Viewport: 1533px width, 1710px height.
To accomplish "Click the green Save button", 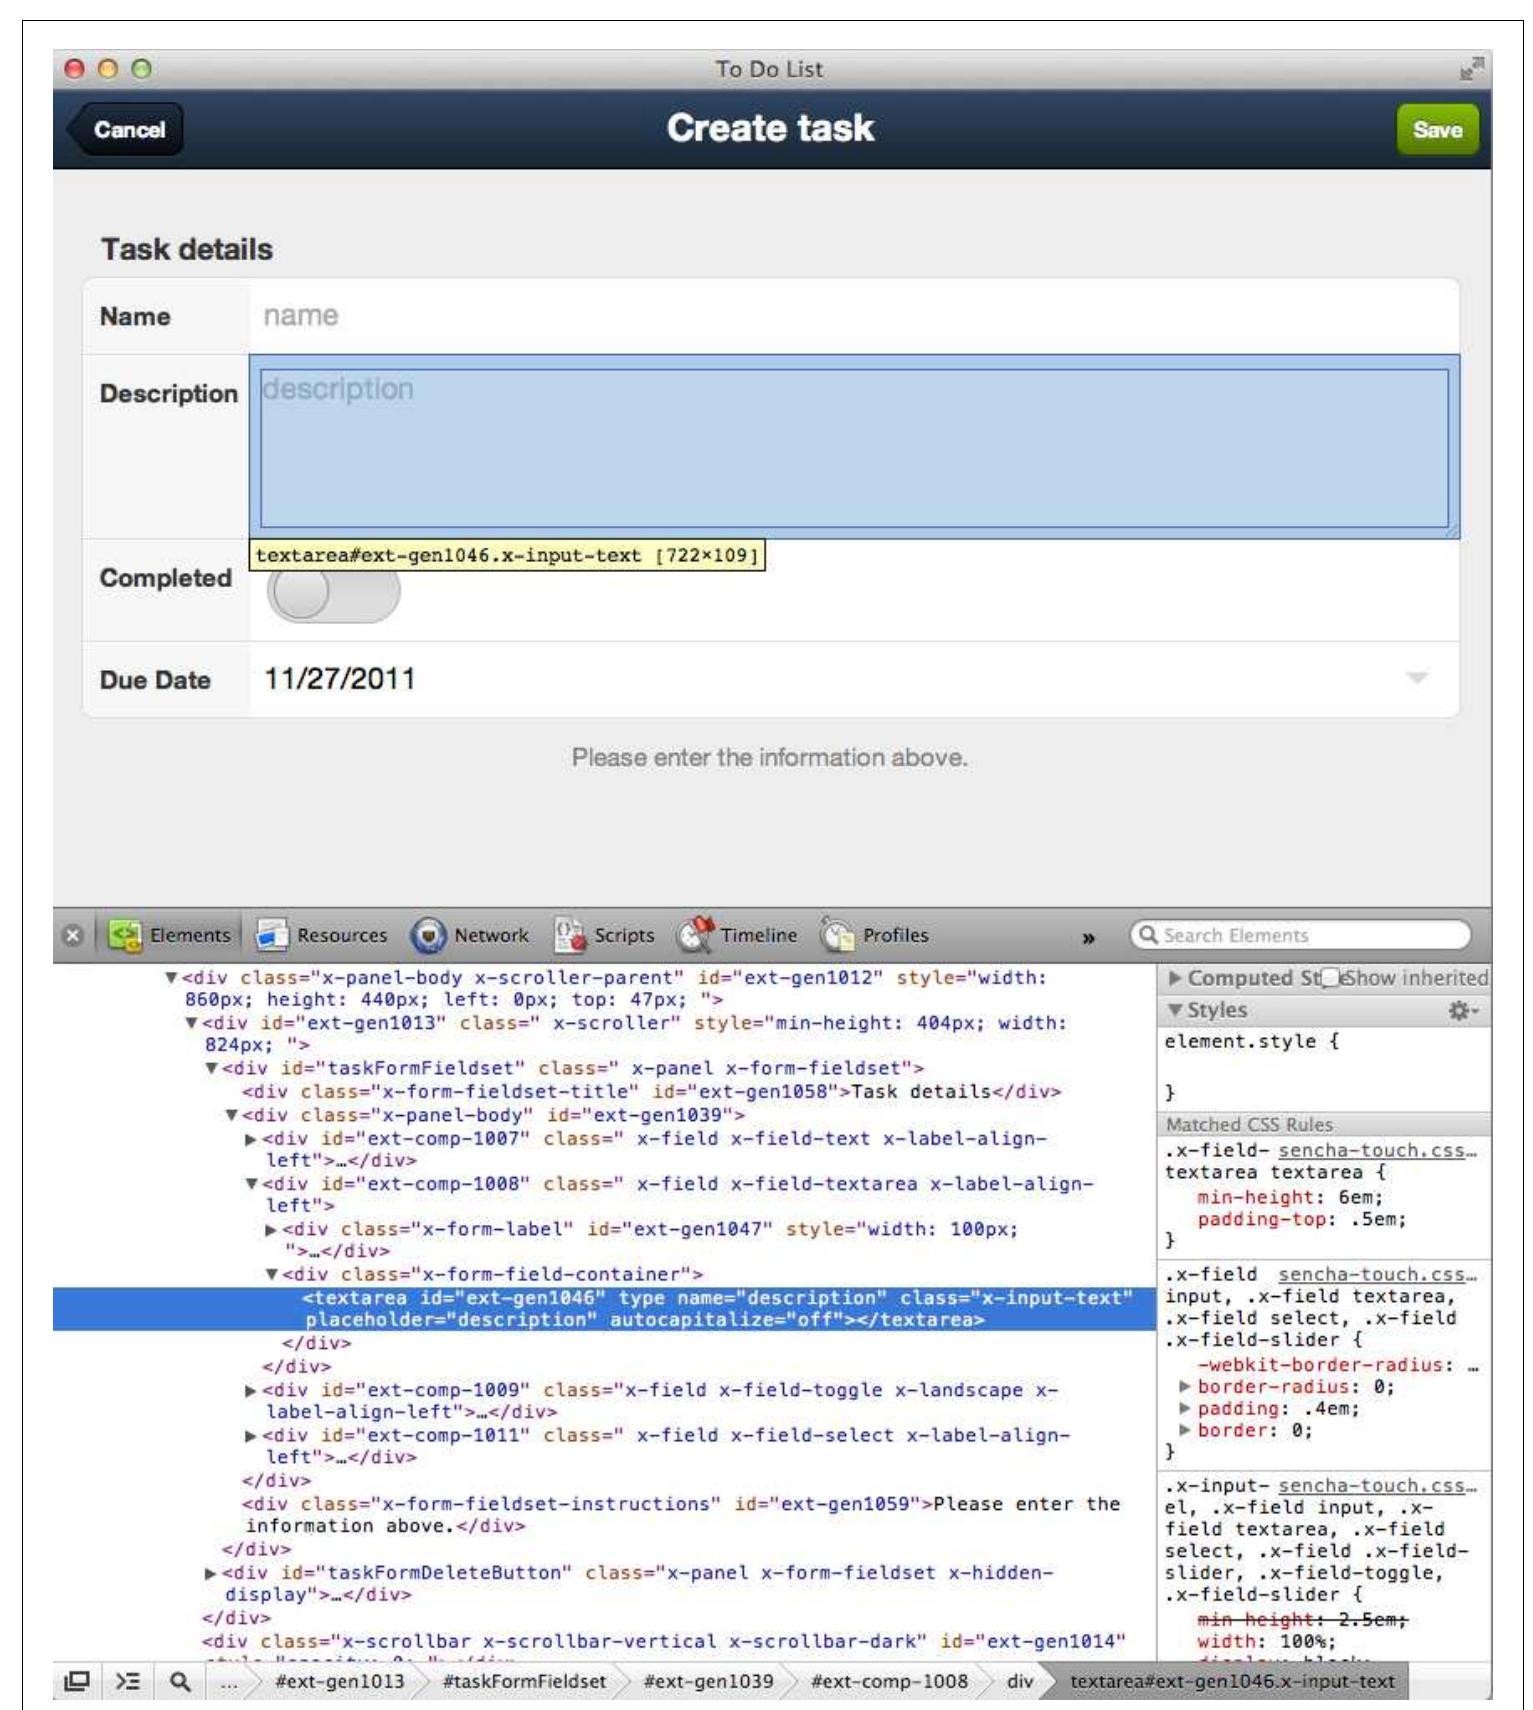I will click(1437, 129).
